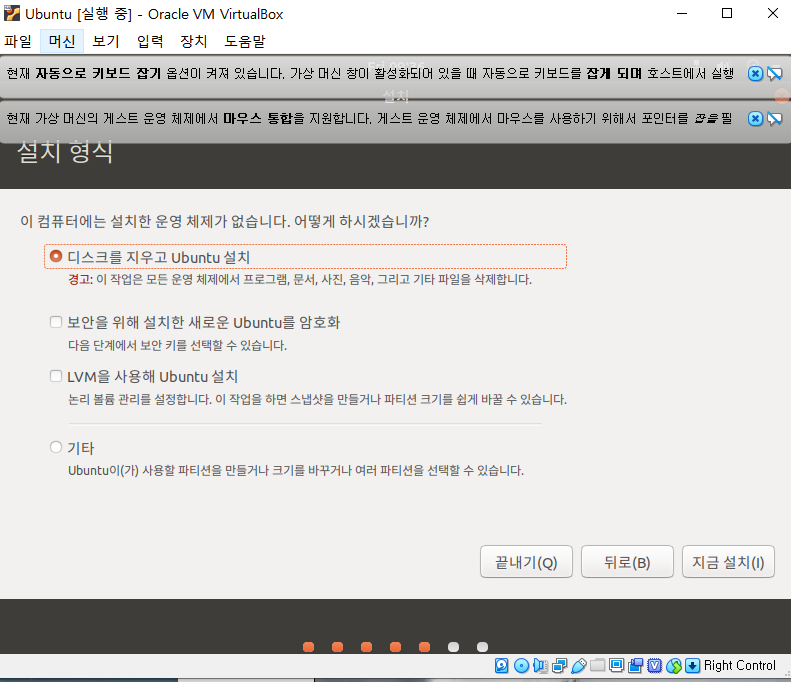Check the '보안을 위해 설치한 새로운 Ubuntu를 암호화' checkbox
791x682 pixels.
click(x=56, y=322)
